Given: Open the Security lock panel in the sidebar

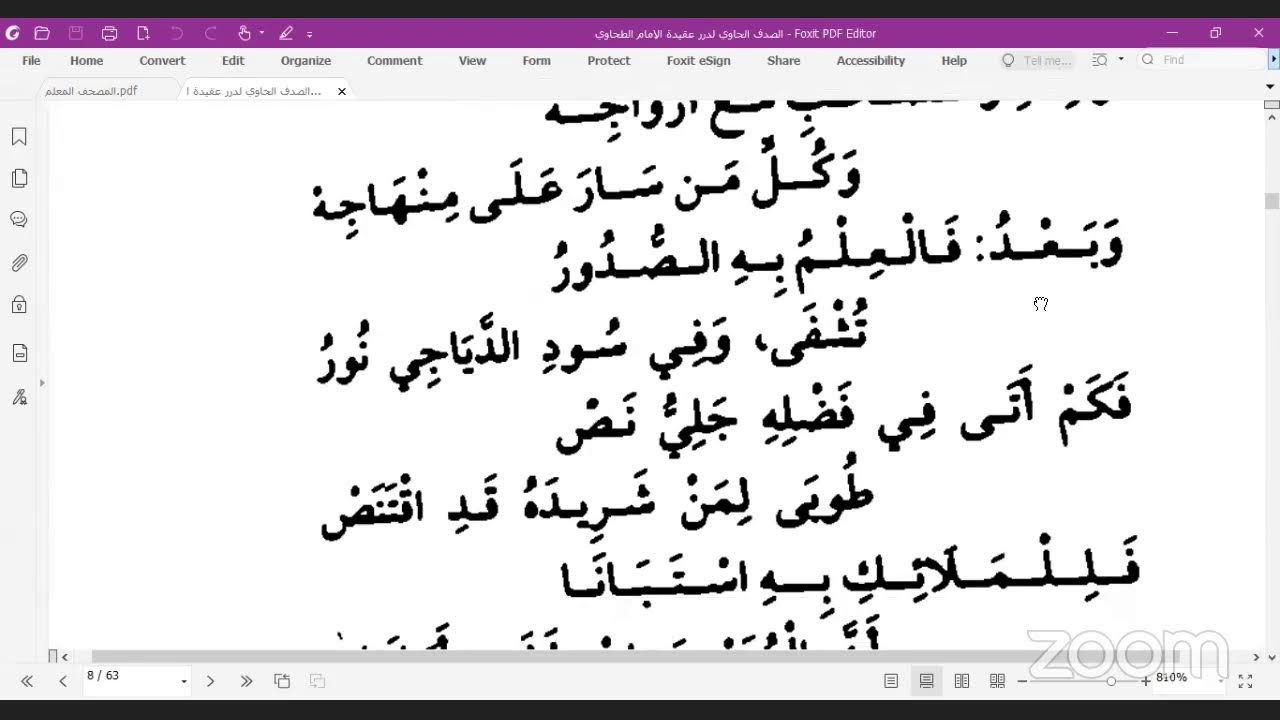Looking at the screenshot, I should (x=19, y=304).
